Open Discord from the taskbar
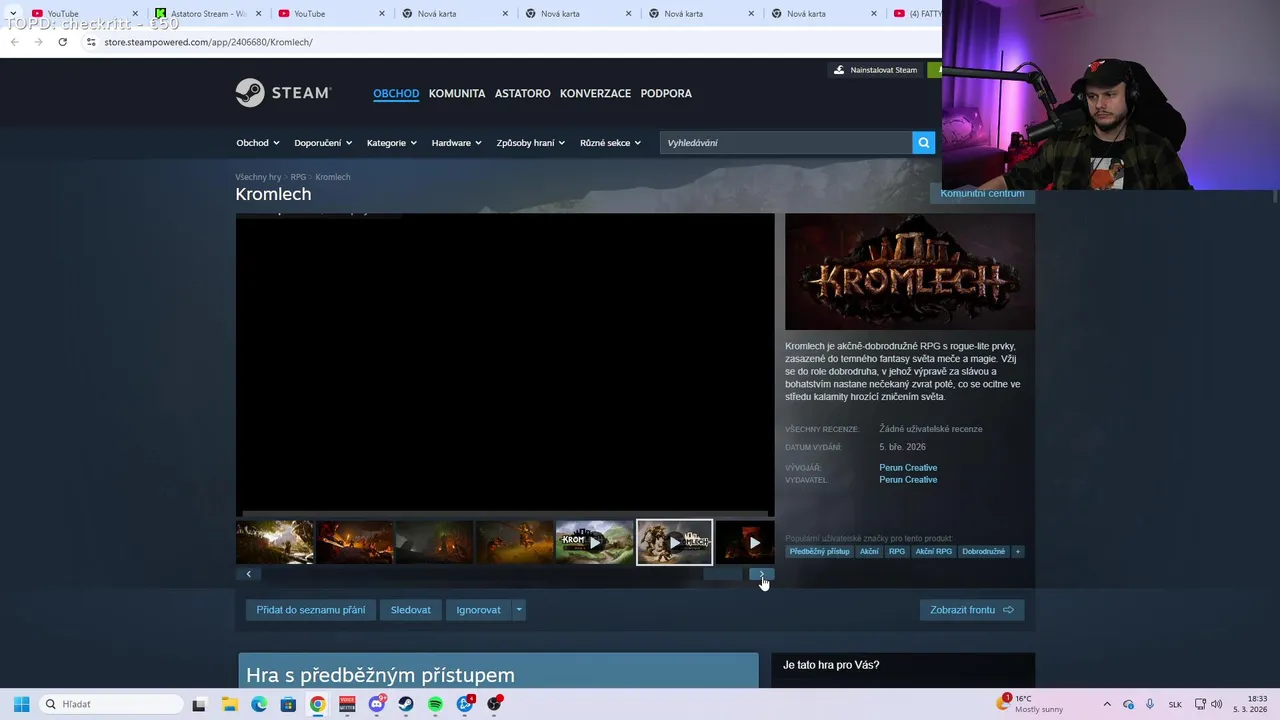 377,704
